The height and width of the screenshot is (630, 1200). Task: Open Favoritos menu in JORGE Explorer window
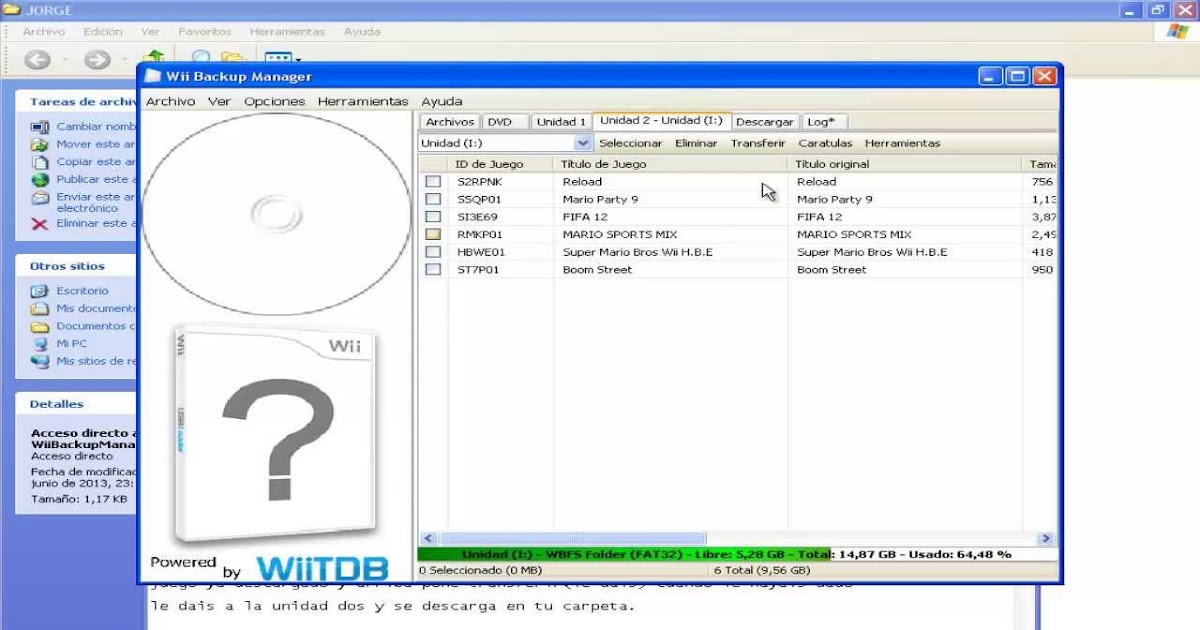[x=205, y=32]
